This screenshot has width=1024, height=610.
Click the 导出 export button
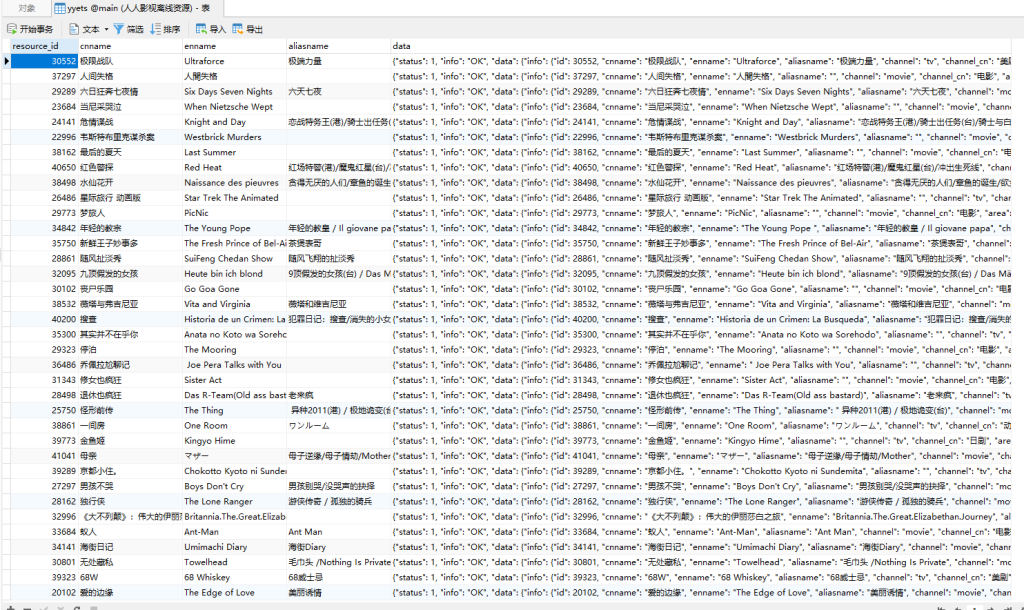point(248,29)
